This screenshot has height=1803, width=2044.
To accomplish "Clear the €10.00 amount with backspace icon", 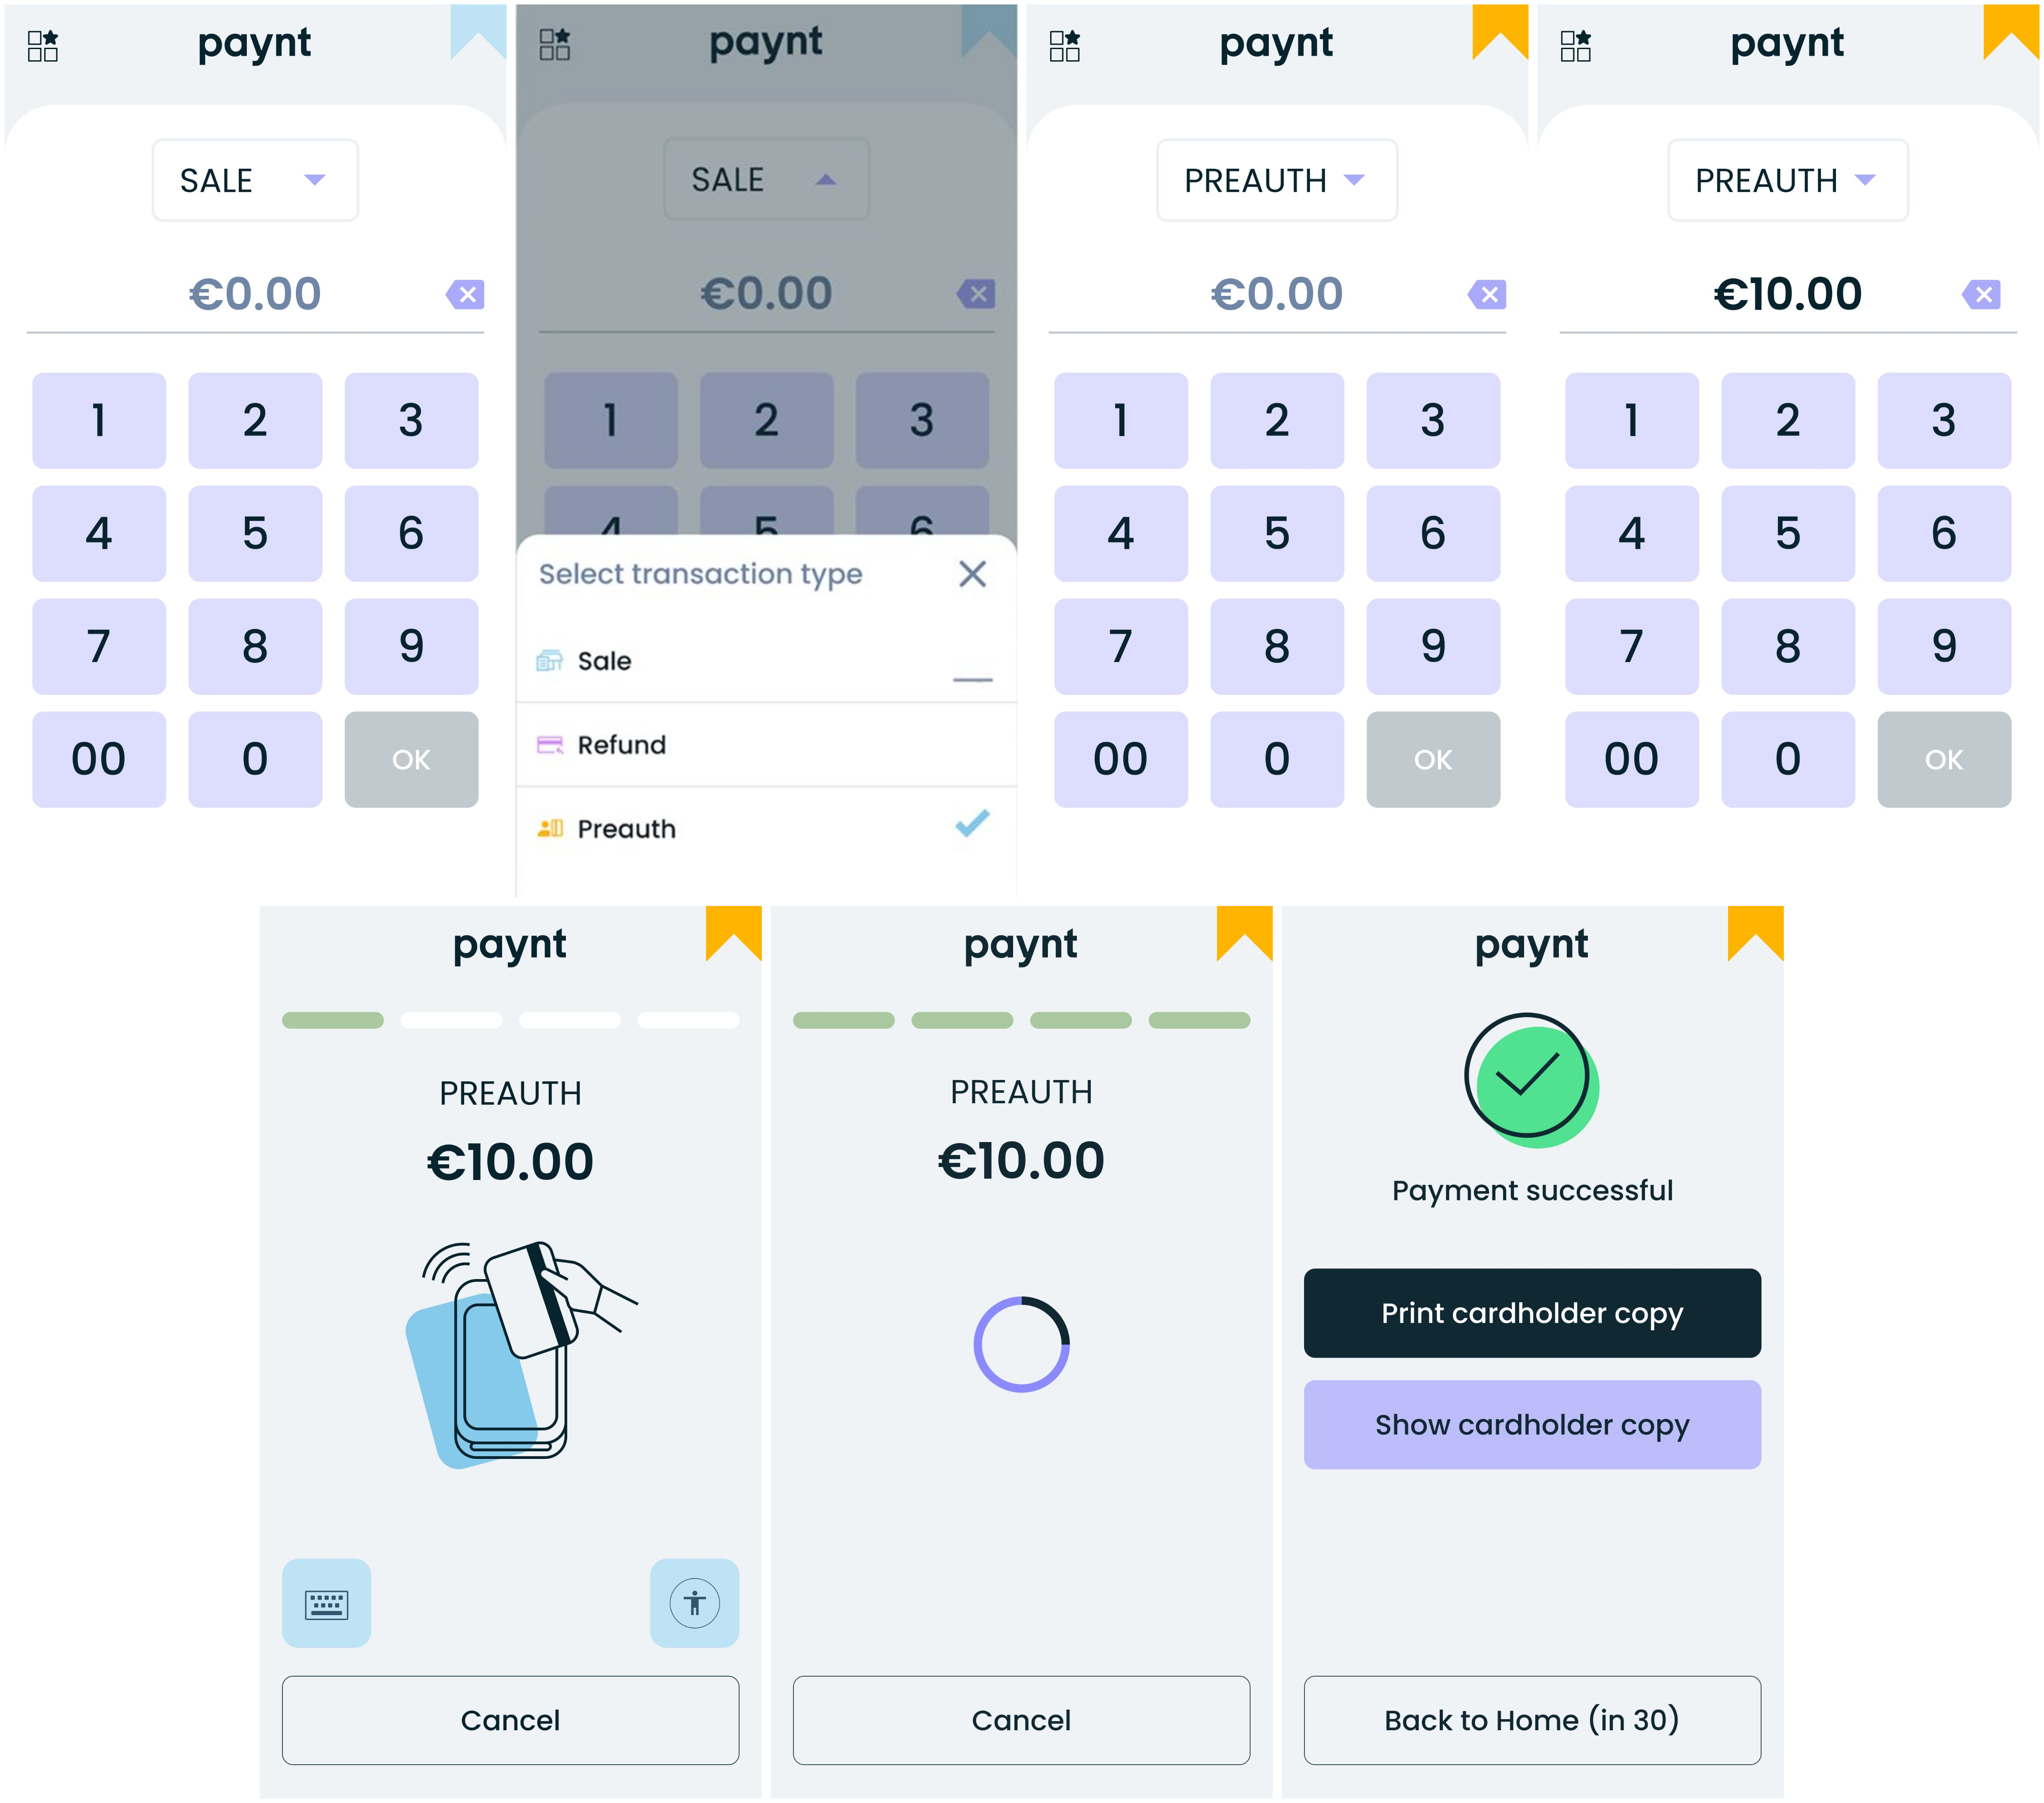I will (1981, 294).
